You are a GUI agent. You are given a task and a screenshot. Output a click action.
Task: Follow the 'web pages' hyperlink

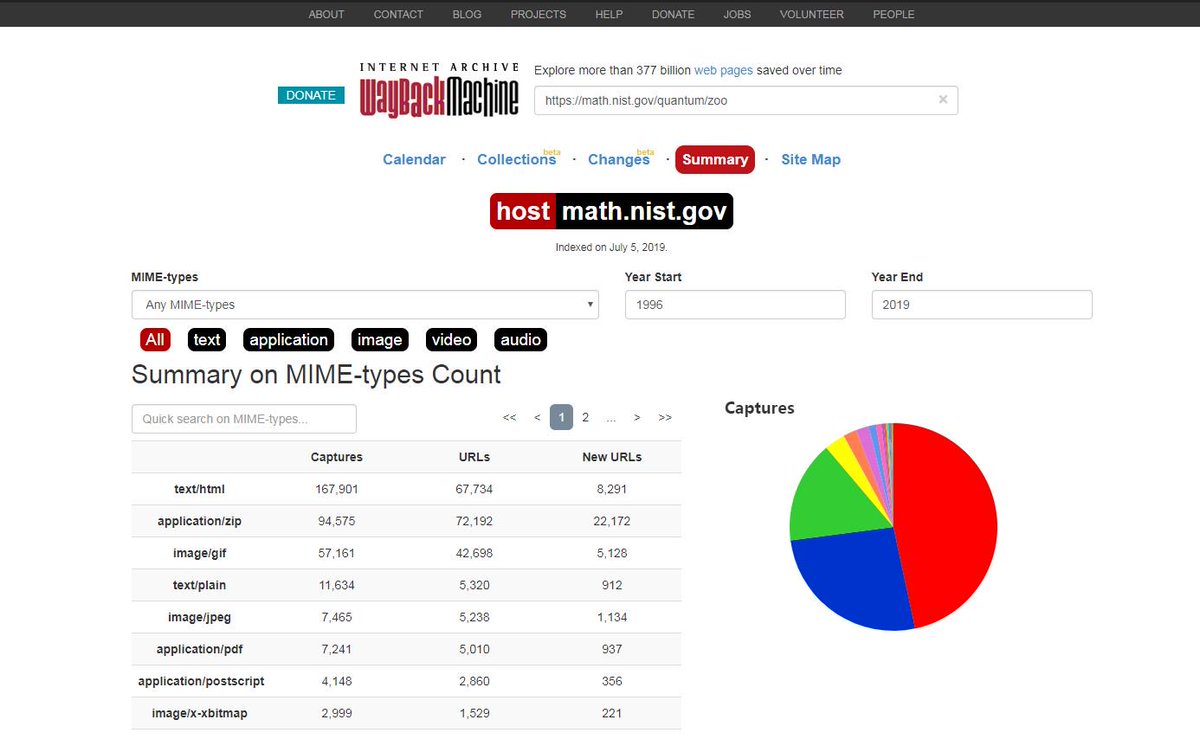click(x=723, y=71)
